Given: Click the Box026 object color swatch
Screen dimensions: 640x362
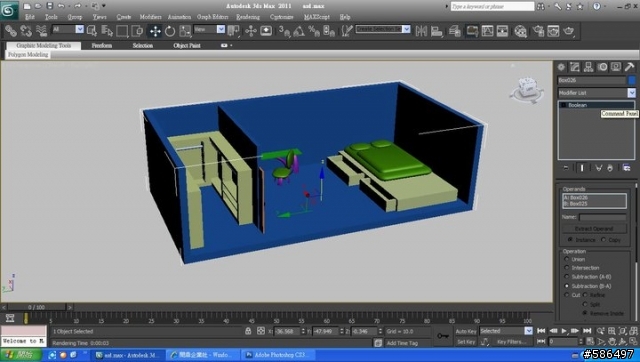Looking at the screenshot, I should pyautogui.click(x=632, y=80).
